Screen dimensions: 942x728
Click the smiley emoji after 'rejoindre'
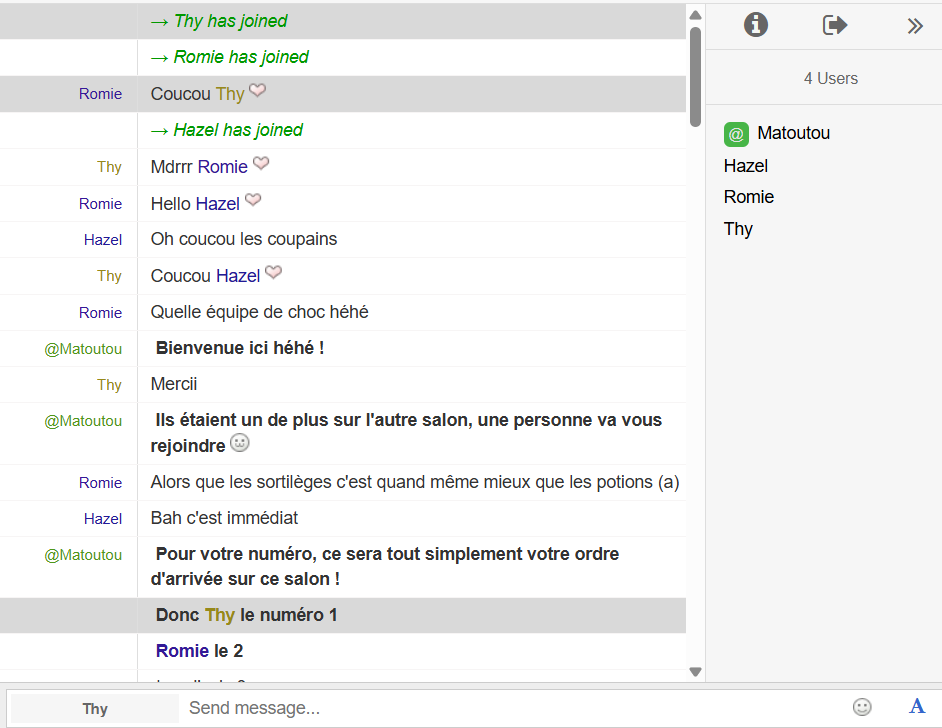point(240,442)
